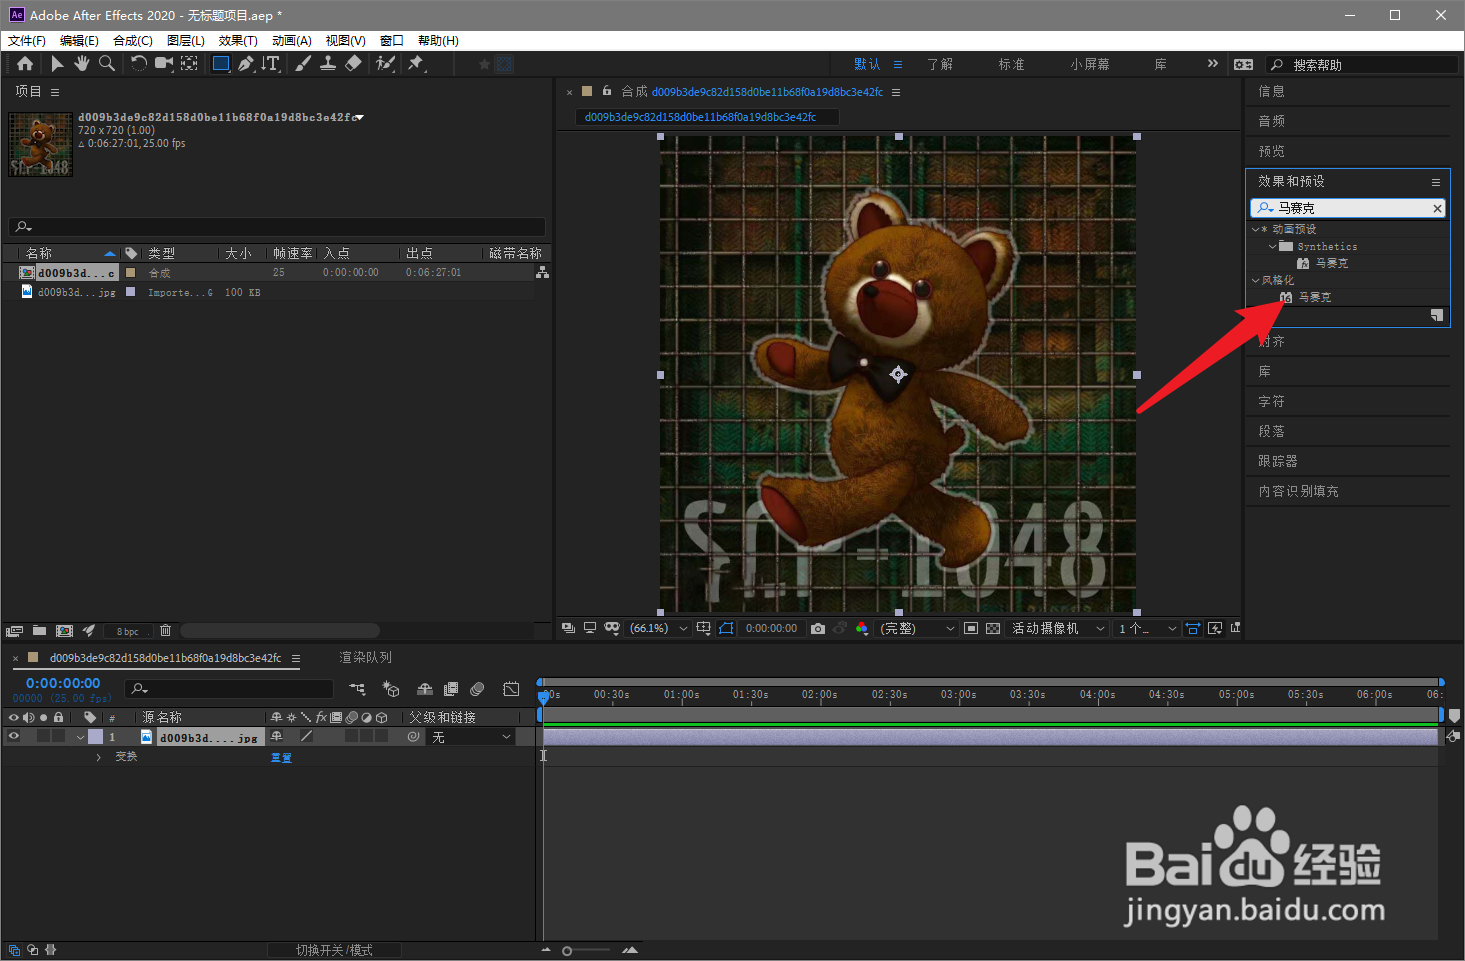
Task: Select the Hand tool
Action: coord(81,64)
